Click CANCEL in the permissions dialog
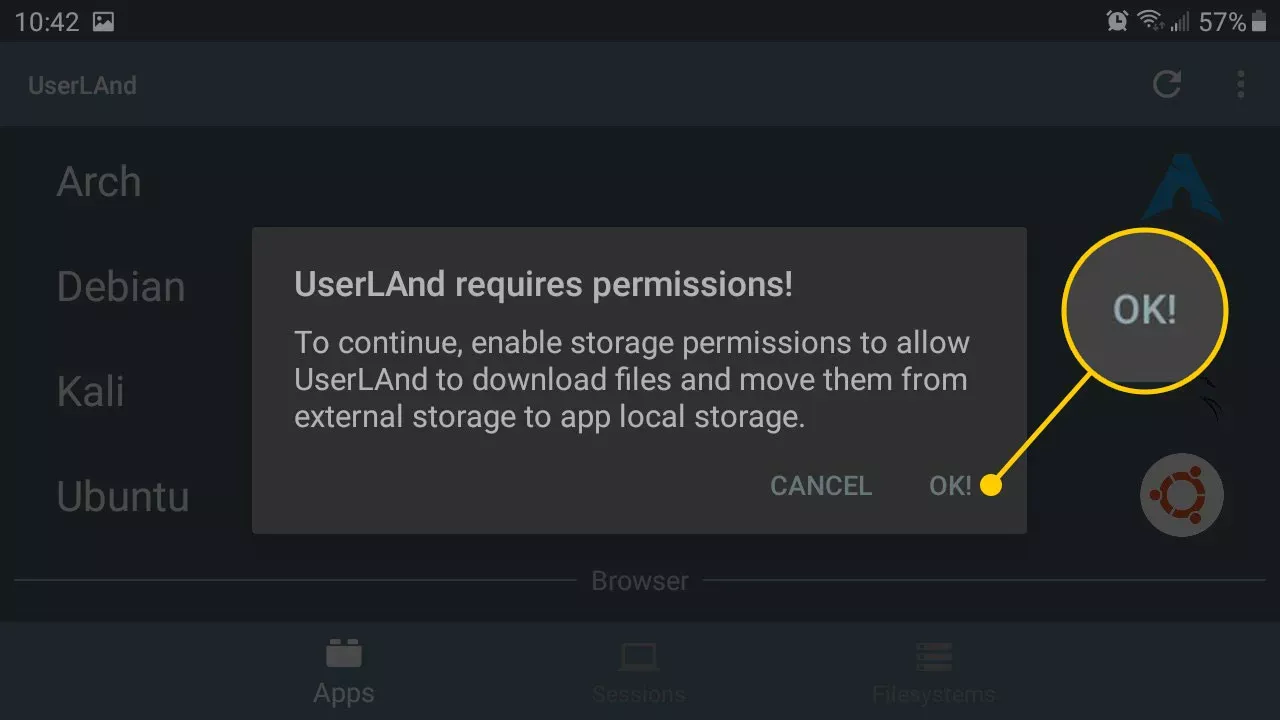1280x720 pixels. coord(821,485)
